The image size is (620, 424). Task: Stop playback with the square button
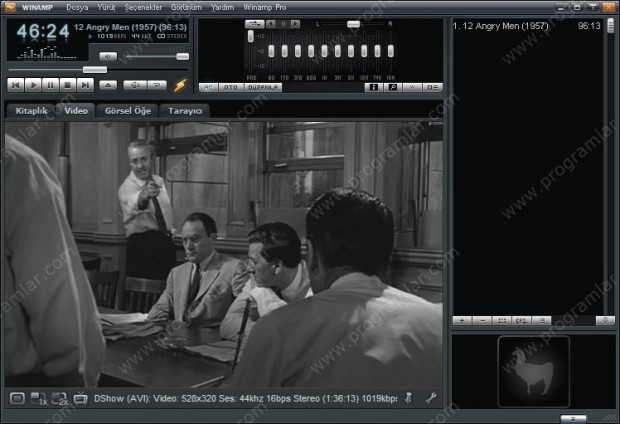[x=68, y=85]
